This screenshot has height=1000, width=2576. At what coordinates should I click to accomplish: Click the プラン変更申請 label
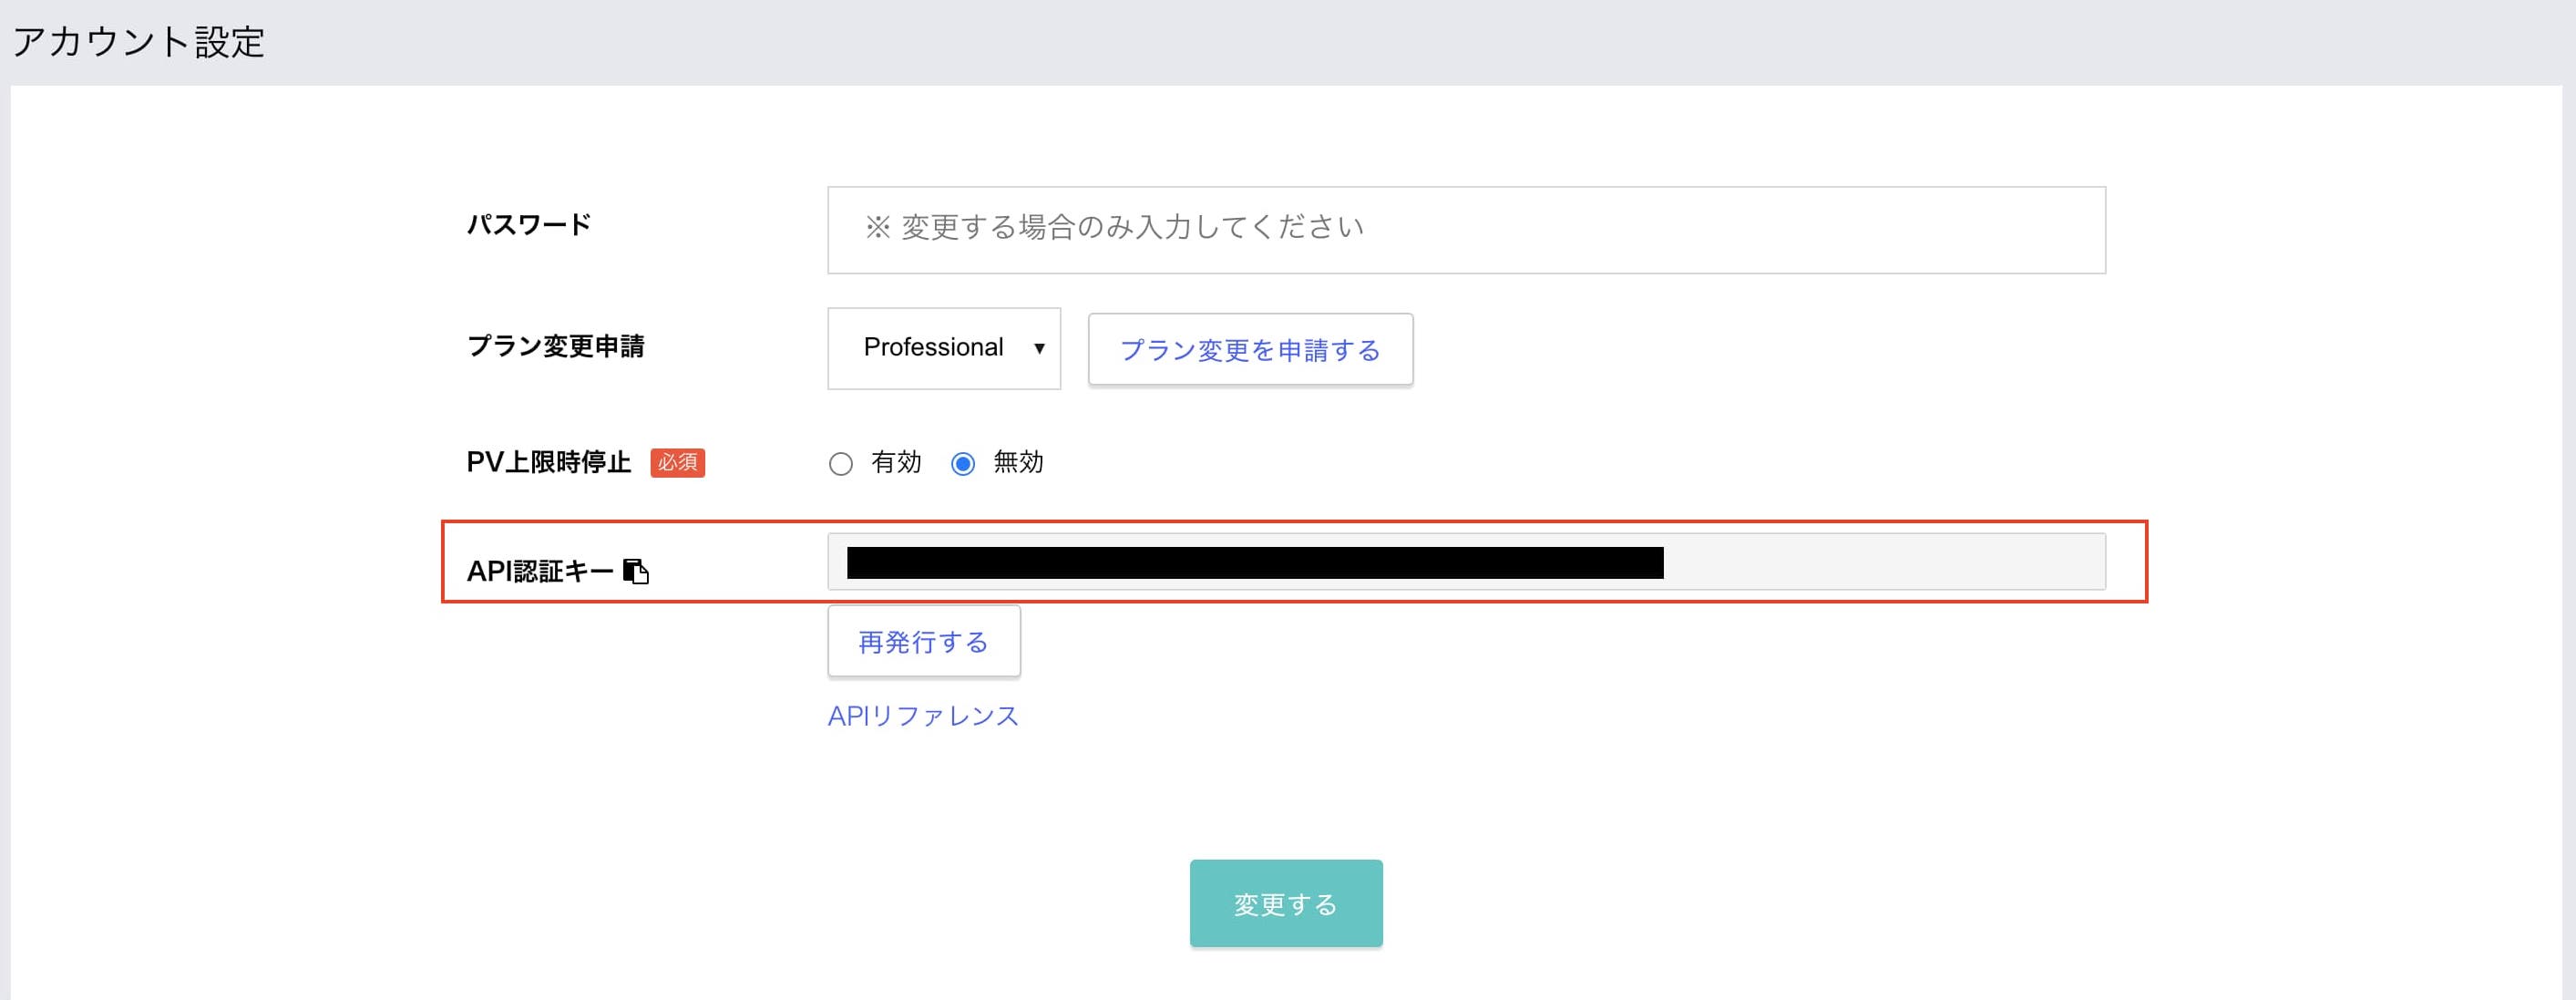(x=556, y=346)
